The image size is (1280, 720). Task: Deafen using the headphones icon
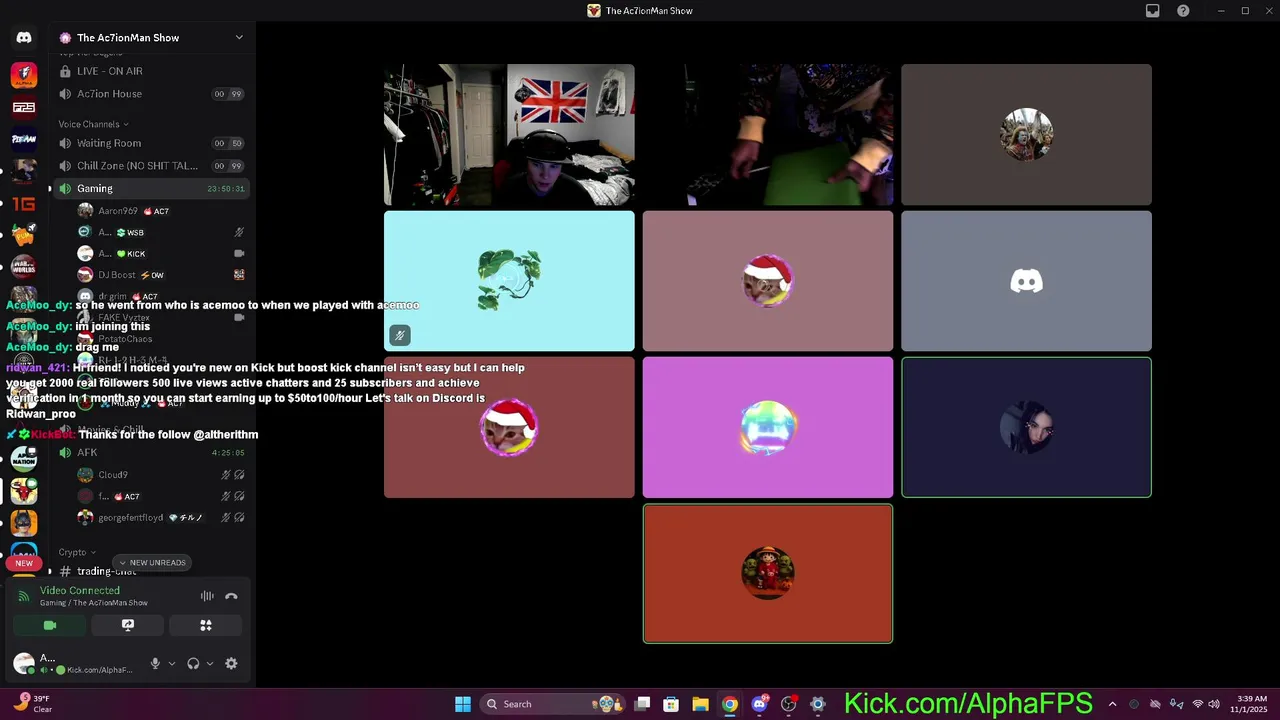(193, 663)
